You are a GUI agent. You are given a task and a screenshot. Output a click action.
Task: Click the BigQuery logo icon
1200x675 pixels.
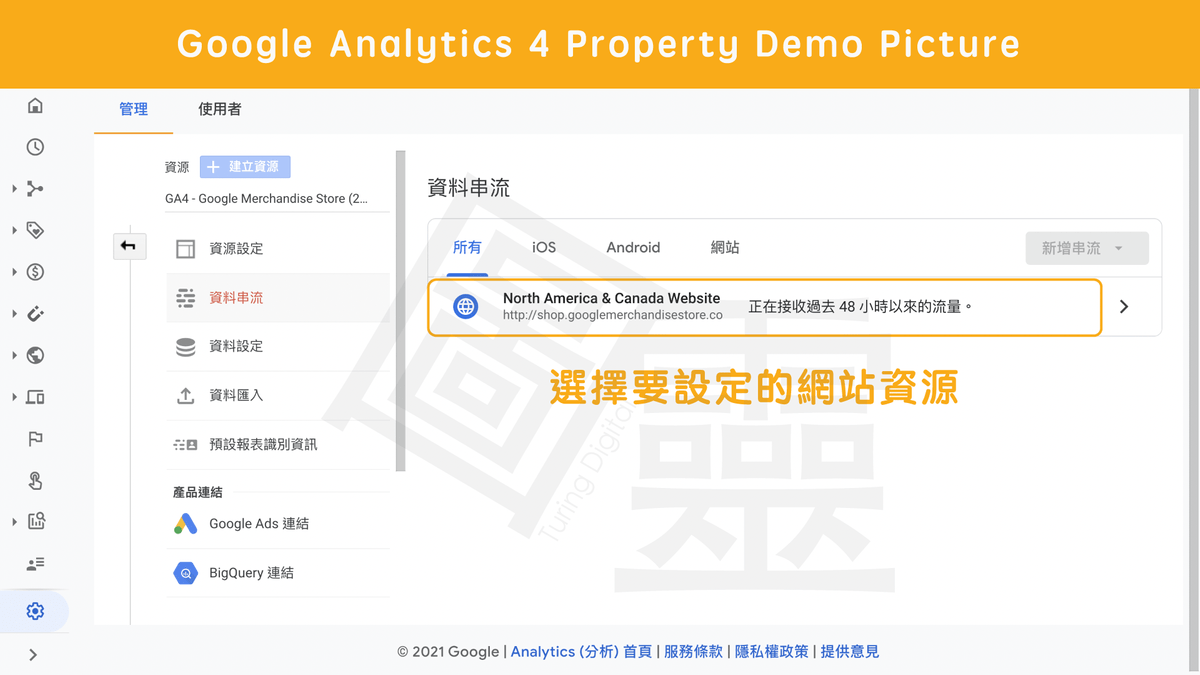coord(185,573)
